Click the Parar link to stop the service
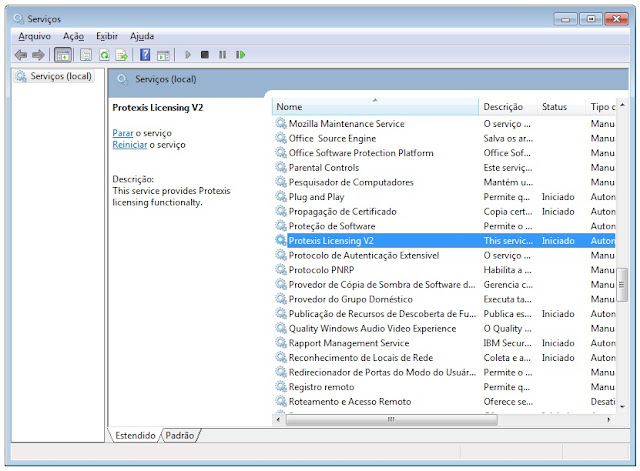The image size is (640, 471). pyautogui.click(x=122, y=133)
